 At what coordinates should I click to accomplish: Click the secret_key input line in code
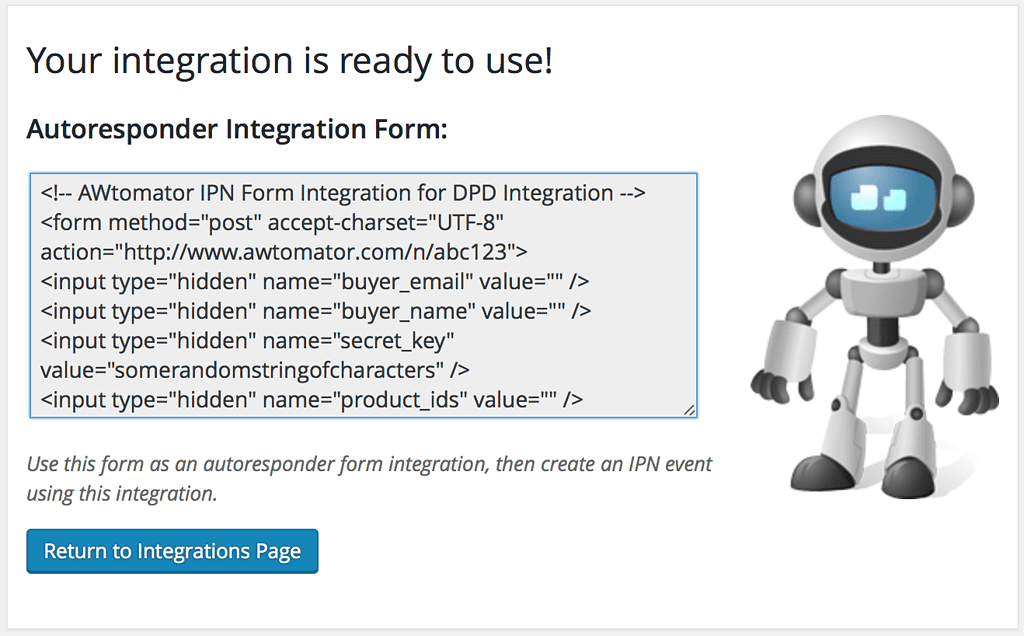point(248,341)
